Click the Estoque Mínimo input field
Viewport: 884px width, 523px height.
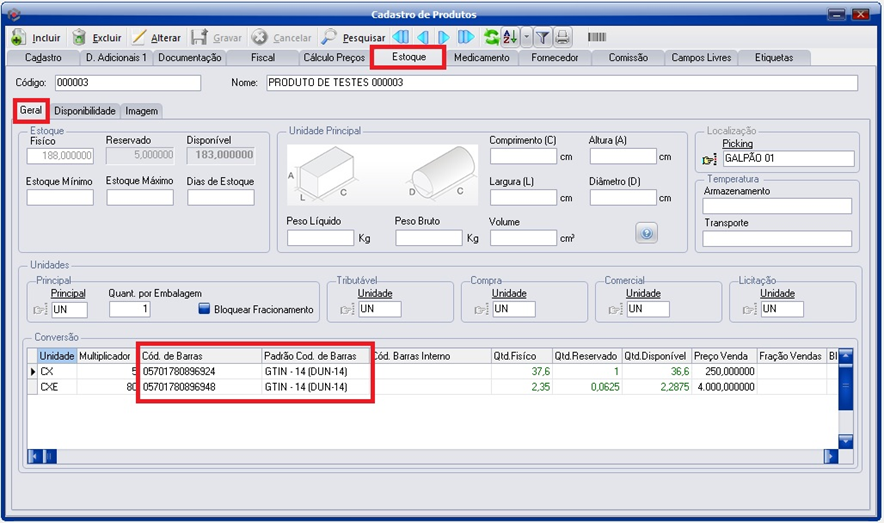(x=60, y=198)
